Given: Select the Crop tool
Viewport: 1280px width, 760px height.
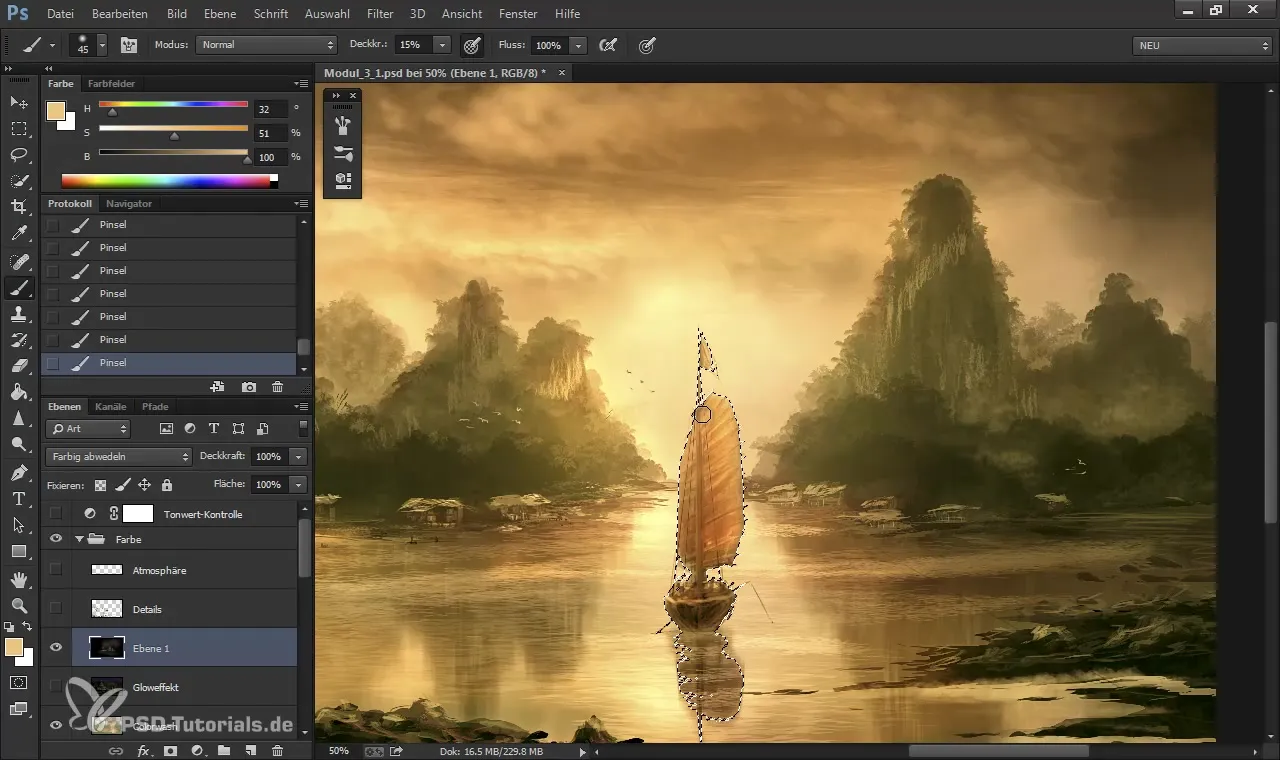Looking at the screenshot, I should (x=19, y=207).
